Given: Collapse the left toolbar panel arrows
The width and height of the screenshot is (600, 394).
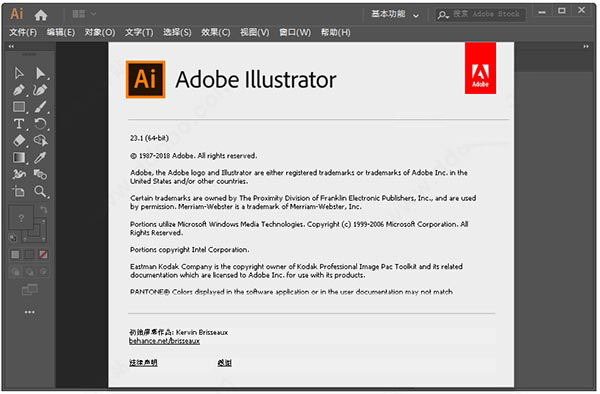Looking at the screenshot, I should (x=11, y=46).
